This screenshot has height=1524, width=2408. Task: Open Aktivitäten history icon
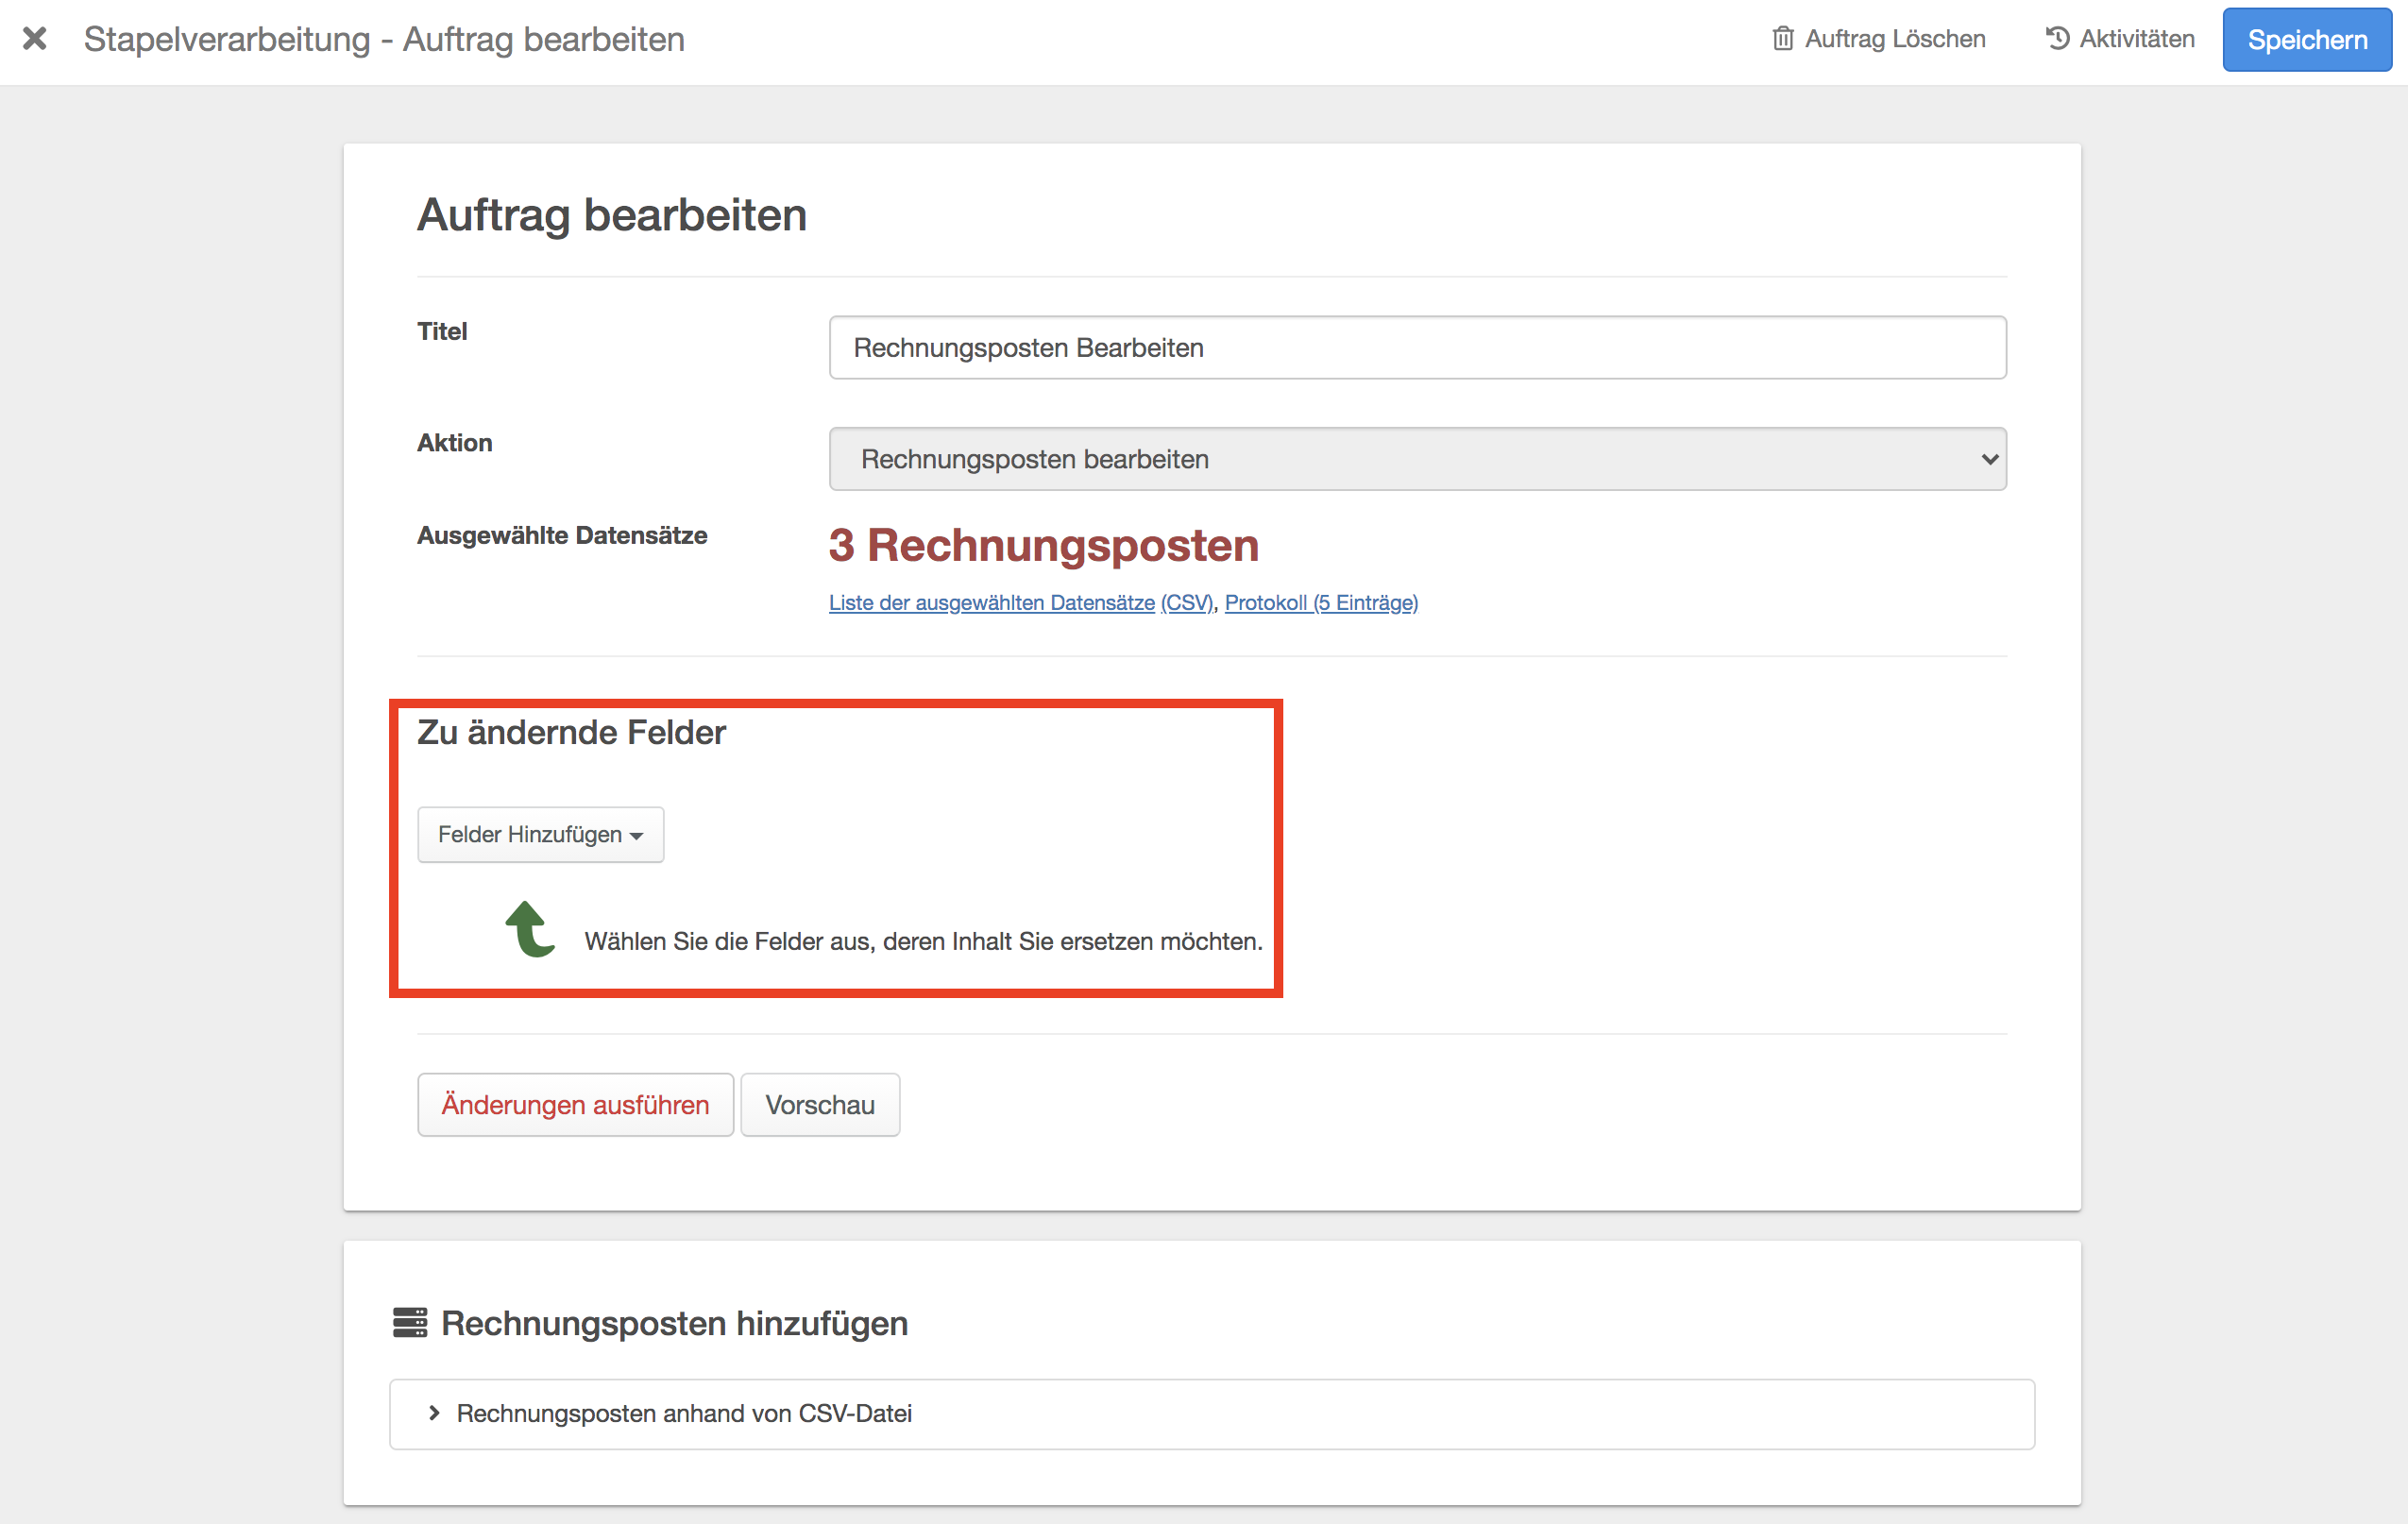tap(2057, 39)
